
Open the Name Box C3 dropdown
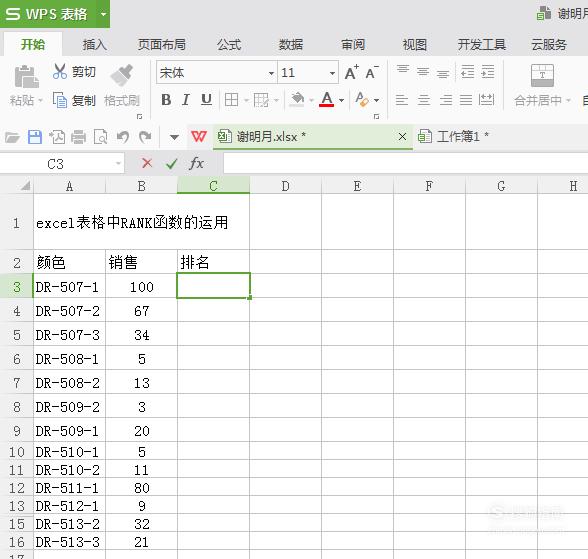(x=118, y=163)
